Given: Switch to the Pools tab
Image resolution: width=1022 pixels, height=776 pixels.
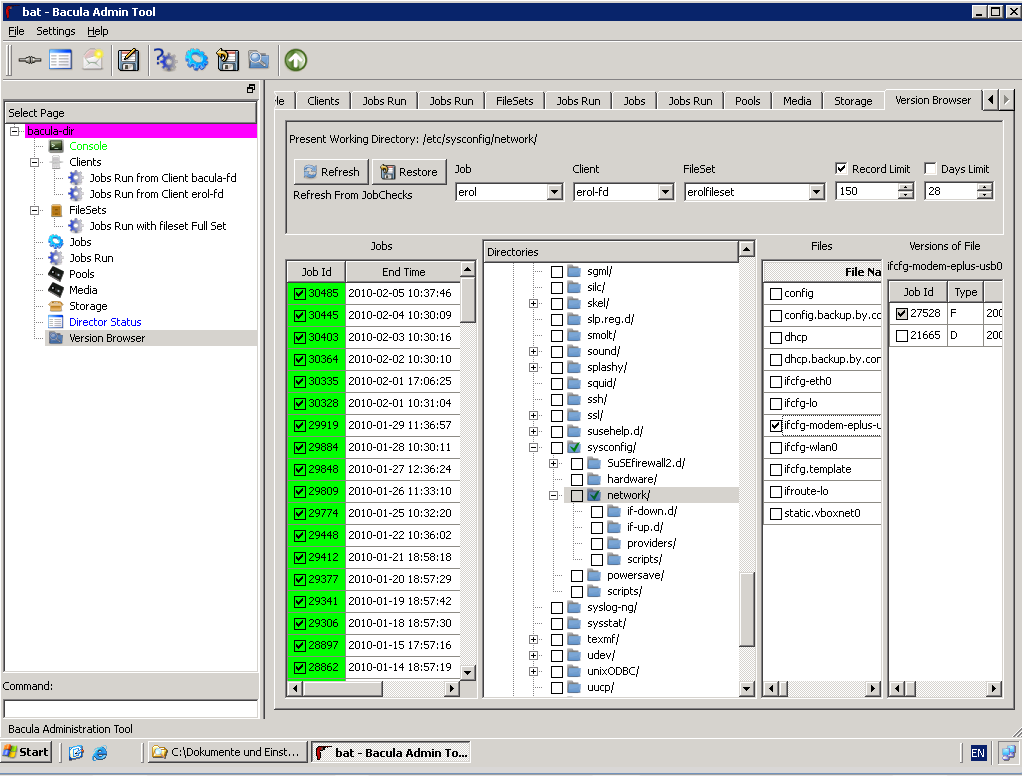Looking at the screenshot, I should pyautogui.click(x=747, y=101).
